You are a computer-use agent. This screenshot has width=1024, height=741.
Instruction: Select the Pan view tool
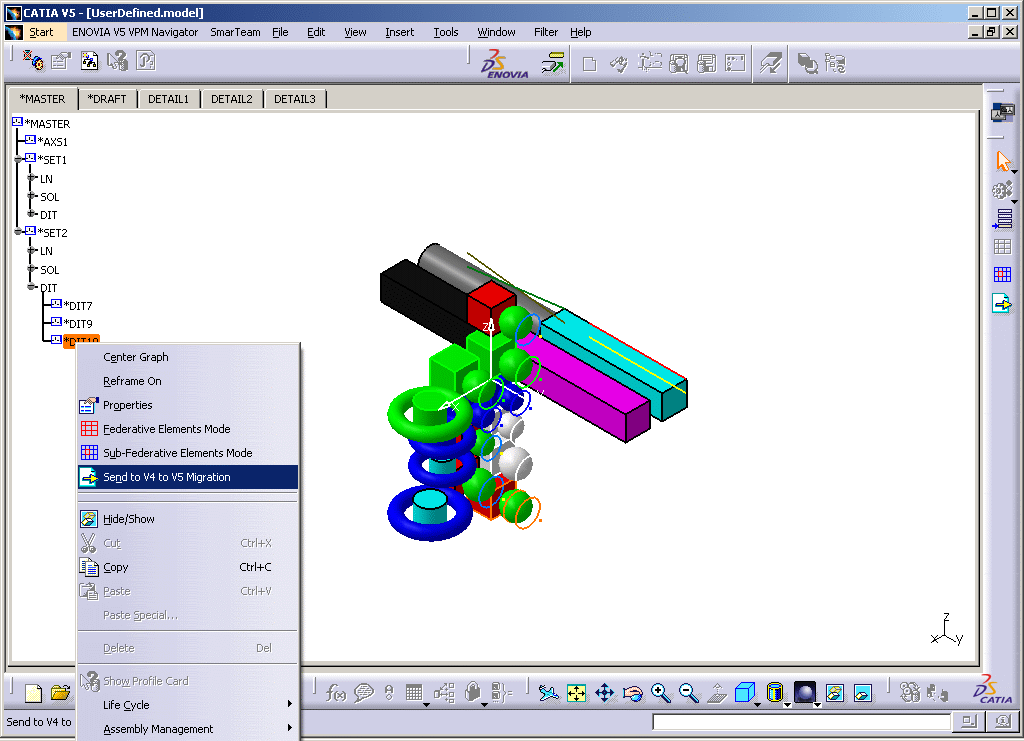(x=604, y=692)
